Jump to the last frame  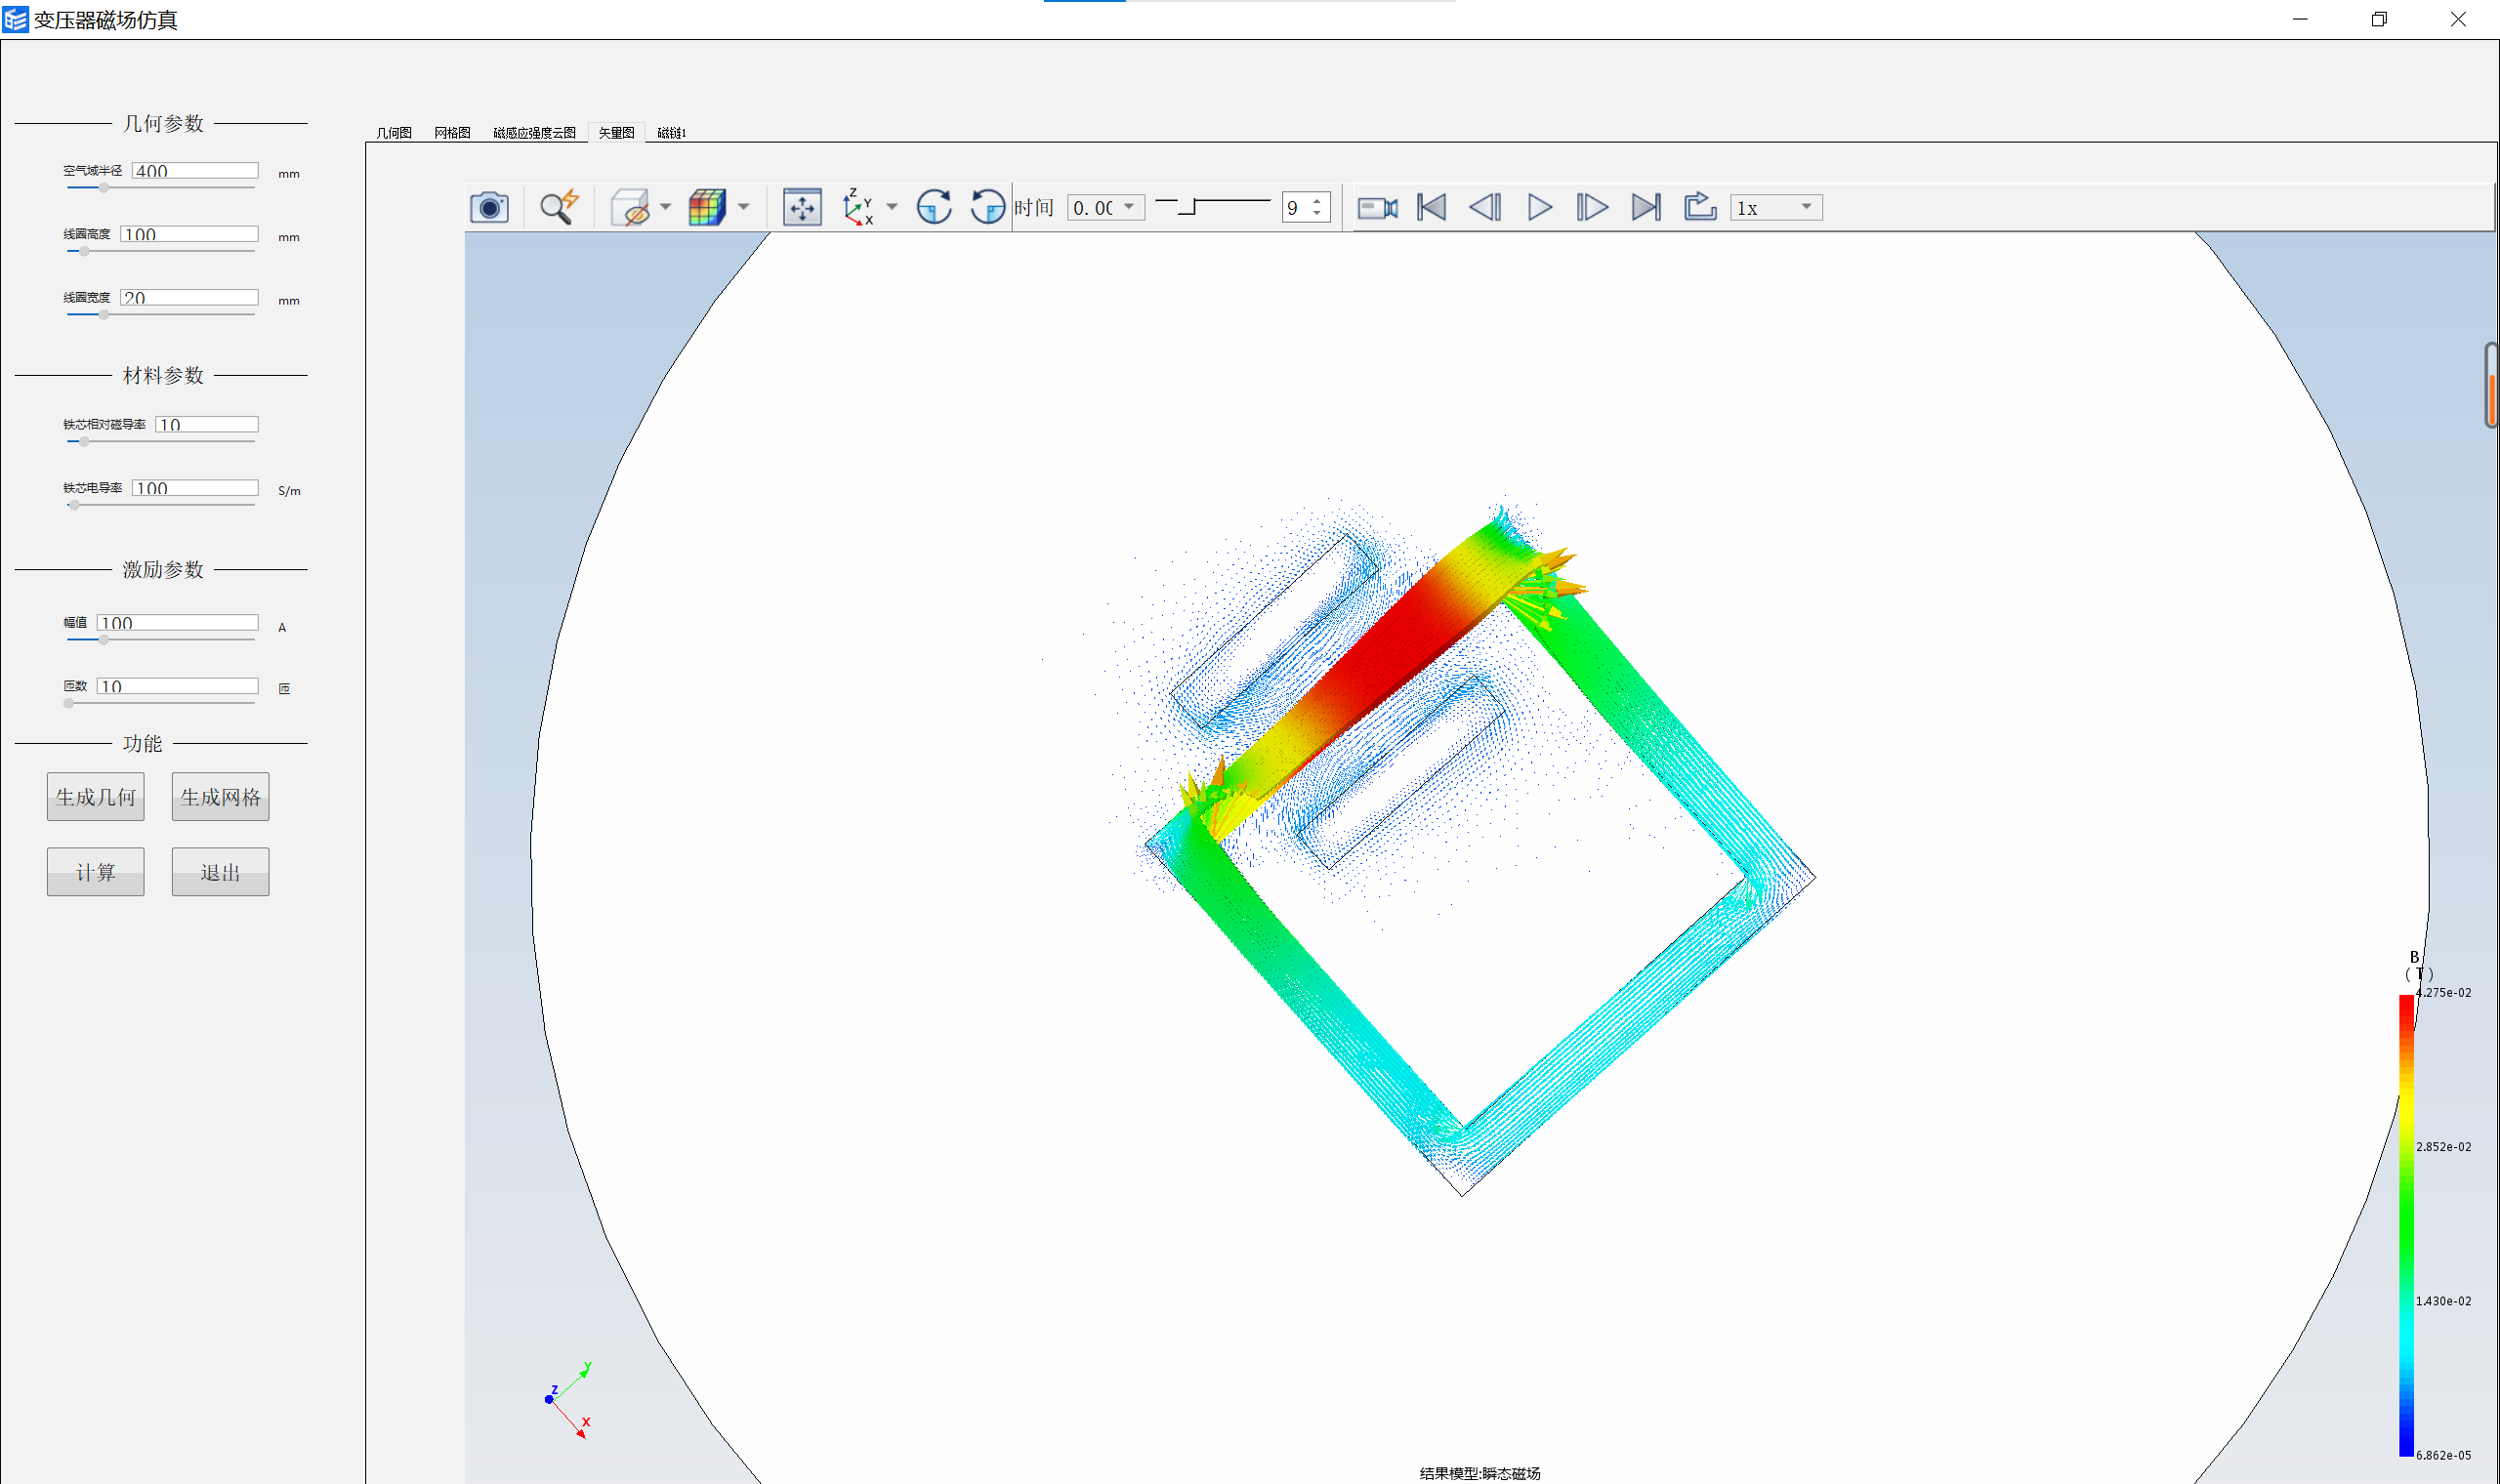point(1646,208)
